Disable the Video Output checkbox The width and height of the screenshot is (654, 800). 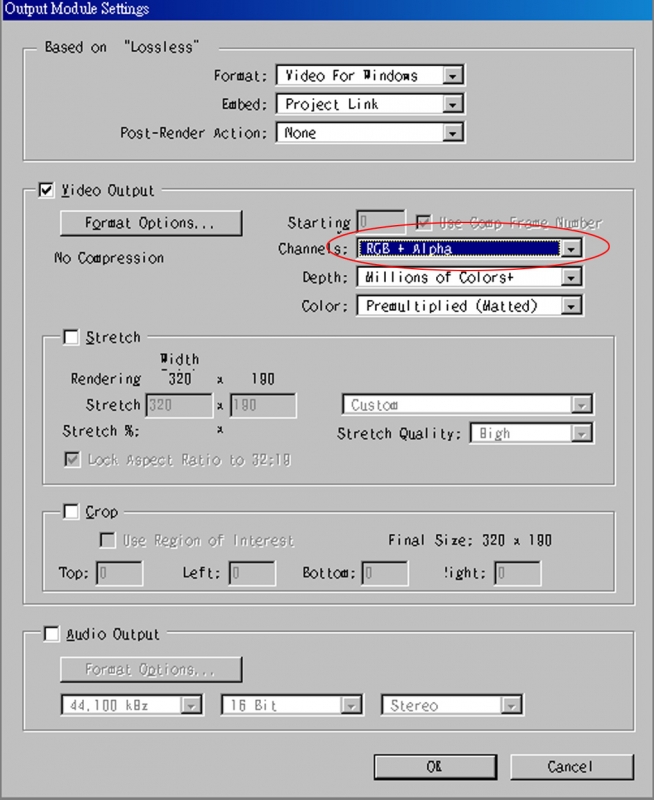coord(46,190)
